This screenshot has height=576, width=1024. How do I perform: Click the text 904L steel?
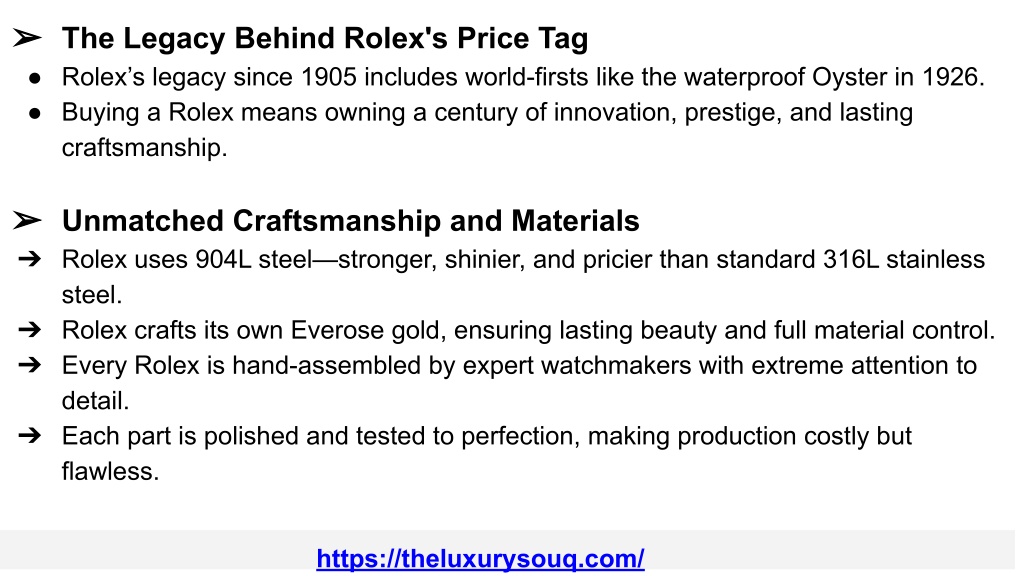pyautogui.click(x=254, y=260)
